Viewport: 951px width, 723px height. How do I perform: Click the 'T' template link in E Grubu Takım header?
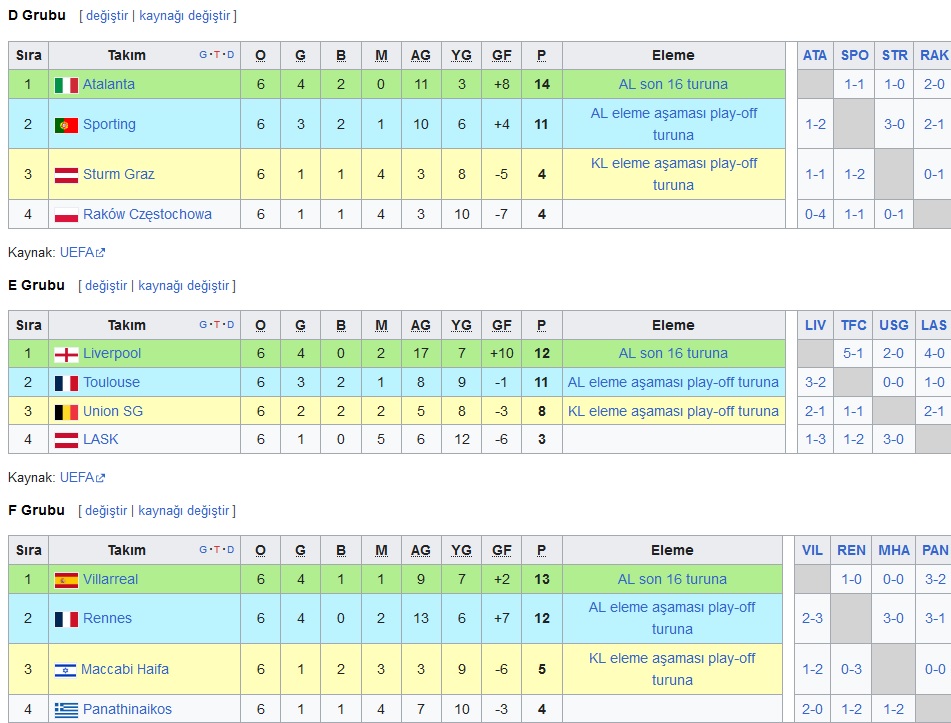tap(217, 325)
